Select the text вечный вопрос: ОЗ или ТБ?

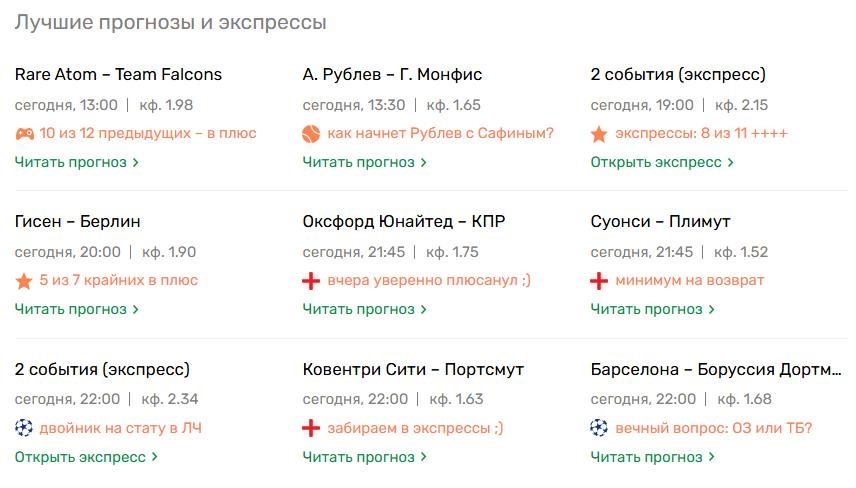tap(714, 429)
